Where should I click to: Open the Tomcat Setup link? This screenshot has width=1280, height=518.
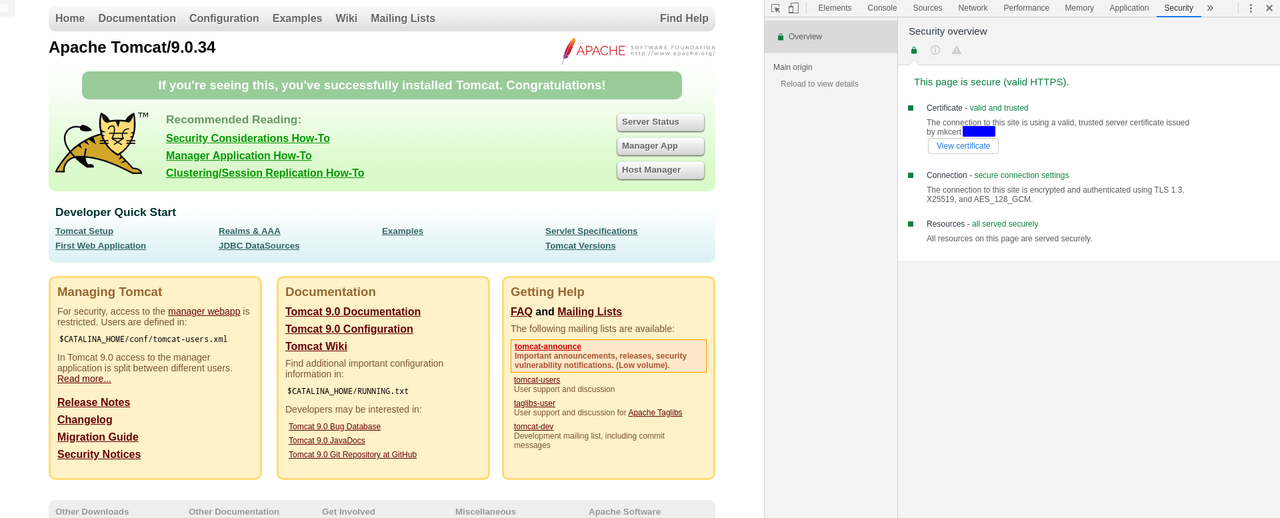click(84, 231)
